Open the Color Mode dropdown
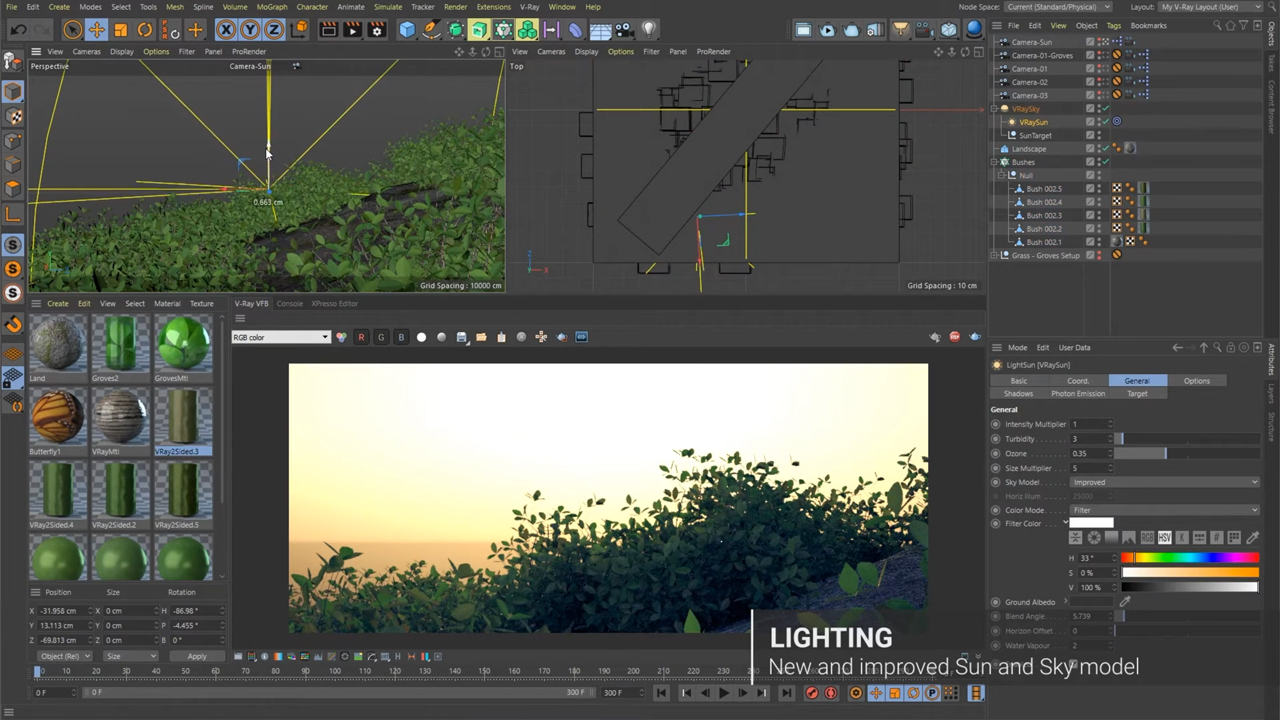The width and height of the screenshot is (1280, 720). [1165, 510]
